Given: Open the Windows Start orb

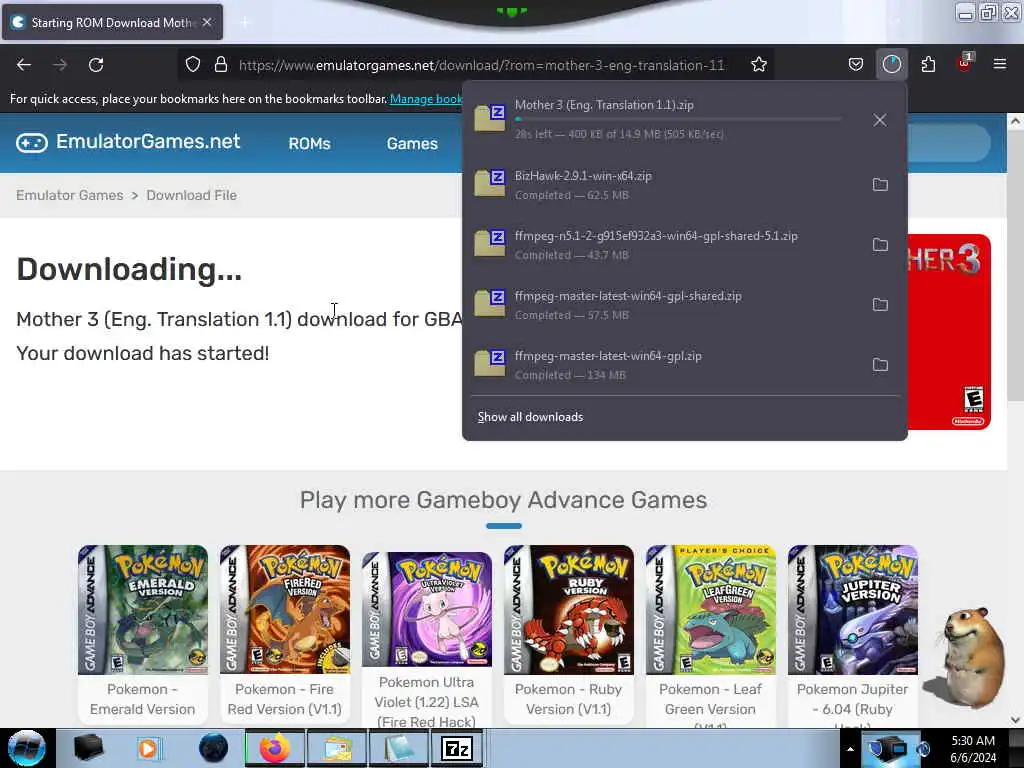Looking at the screenshot, I should pyautogui.click(x=27, y=748).
